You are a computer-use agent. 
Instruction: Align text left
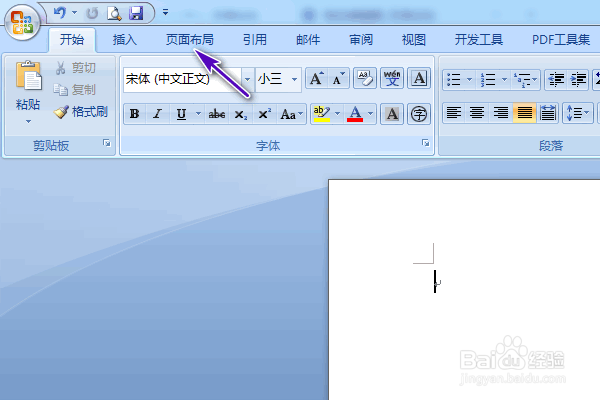[454, 113]
